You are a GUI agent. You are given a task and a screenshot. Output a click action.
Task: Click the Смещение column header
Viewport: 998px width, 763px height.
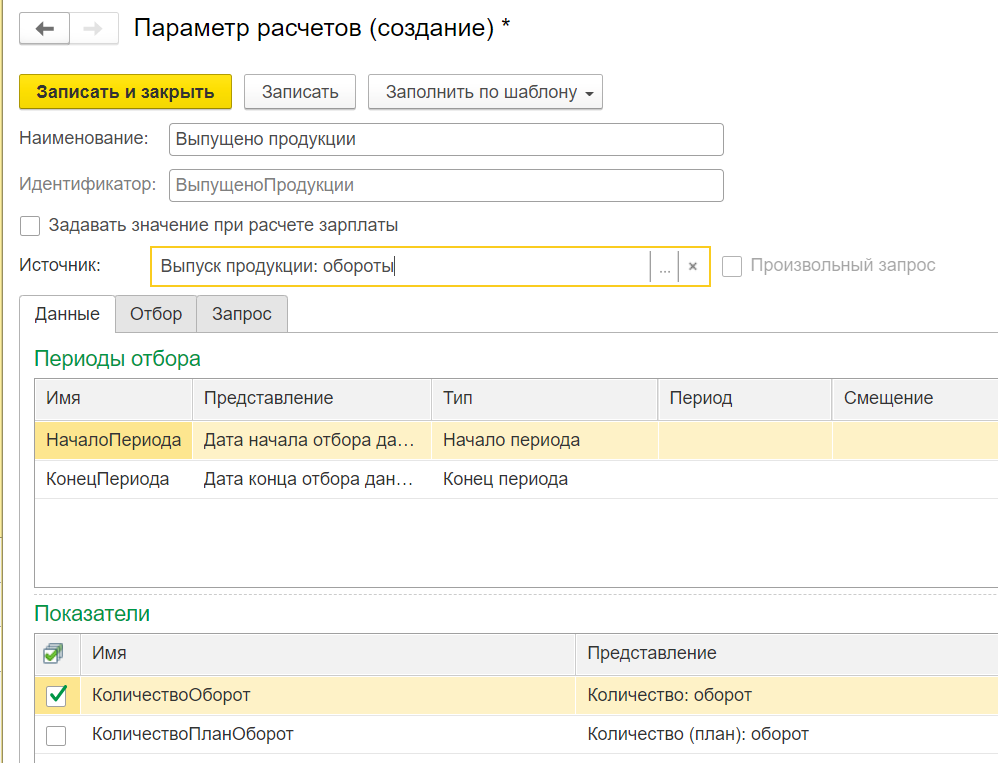[915, 399]
